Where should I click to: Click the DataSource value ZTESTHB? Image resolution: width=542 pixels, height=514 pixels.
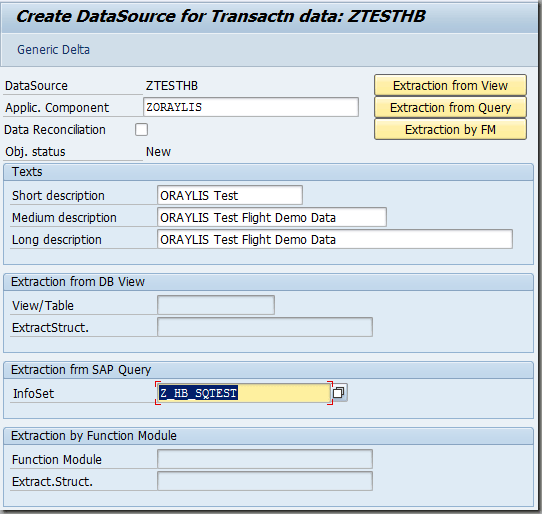coord(172,86)
